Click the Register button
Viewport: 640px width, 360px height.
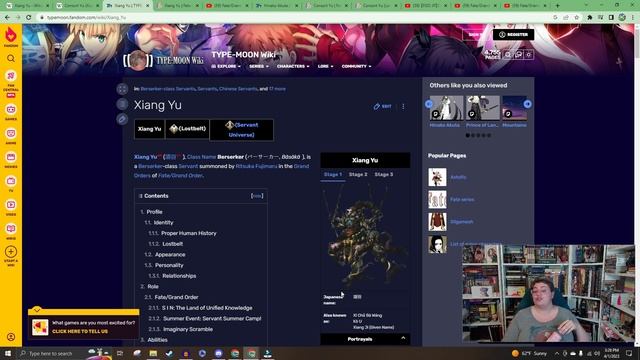pyautogui.click(x=513, y=35)
